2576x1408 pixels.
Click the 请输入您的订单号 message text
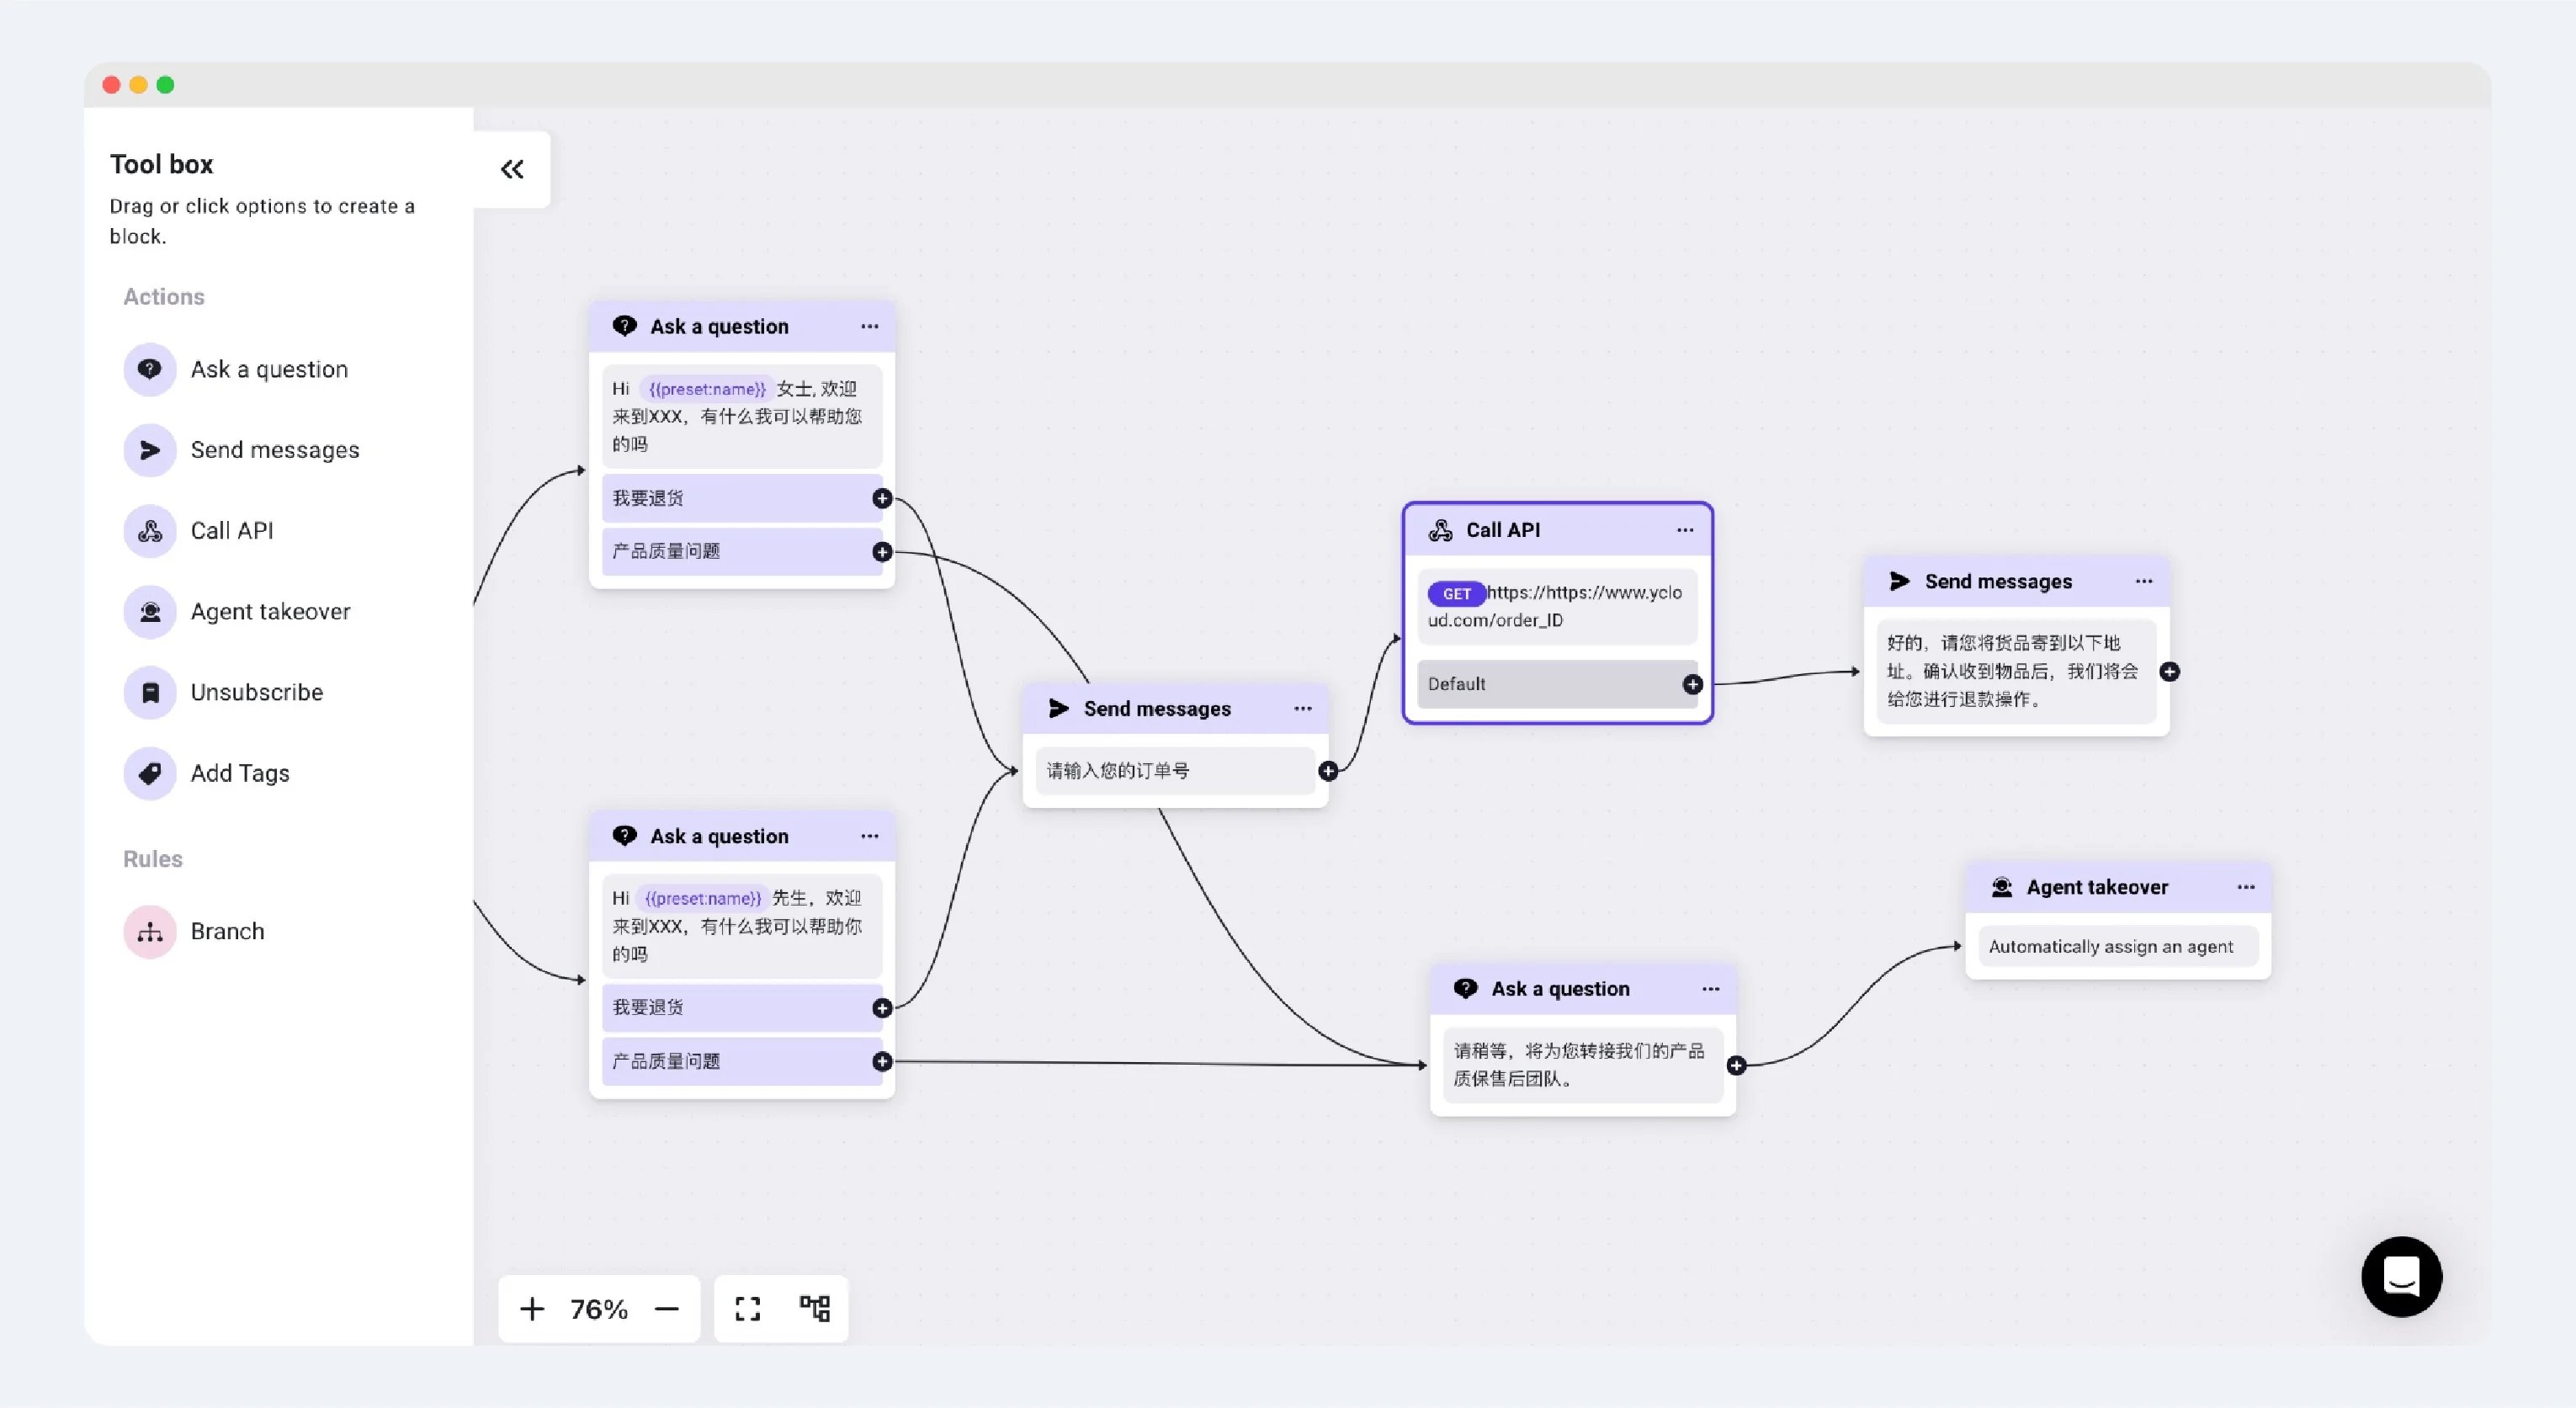click(1118, 771)
